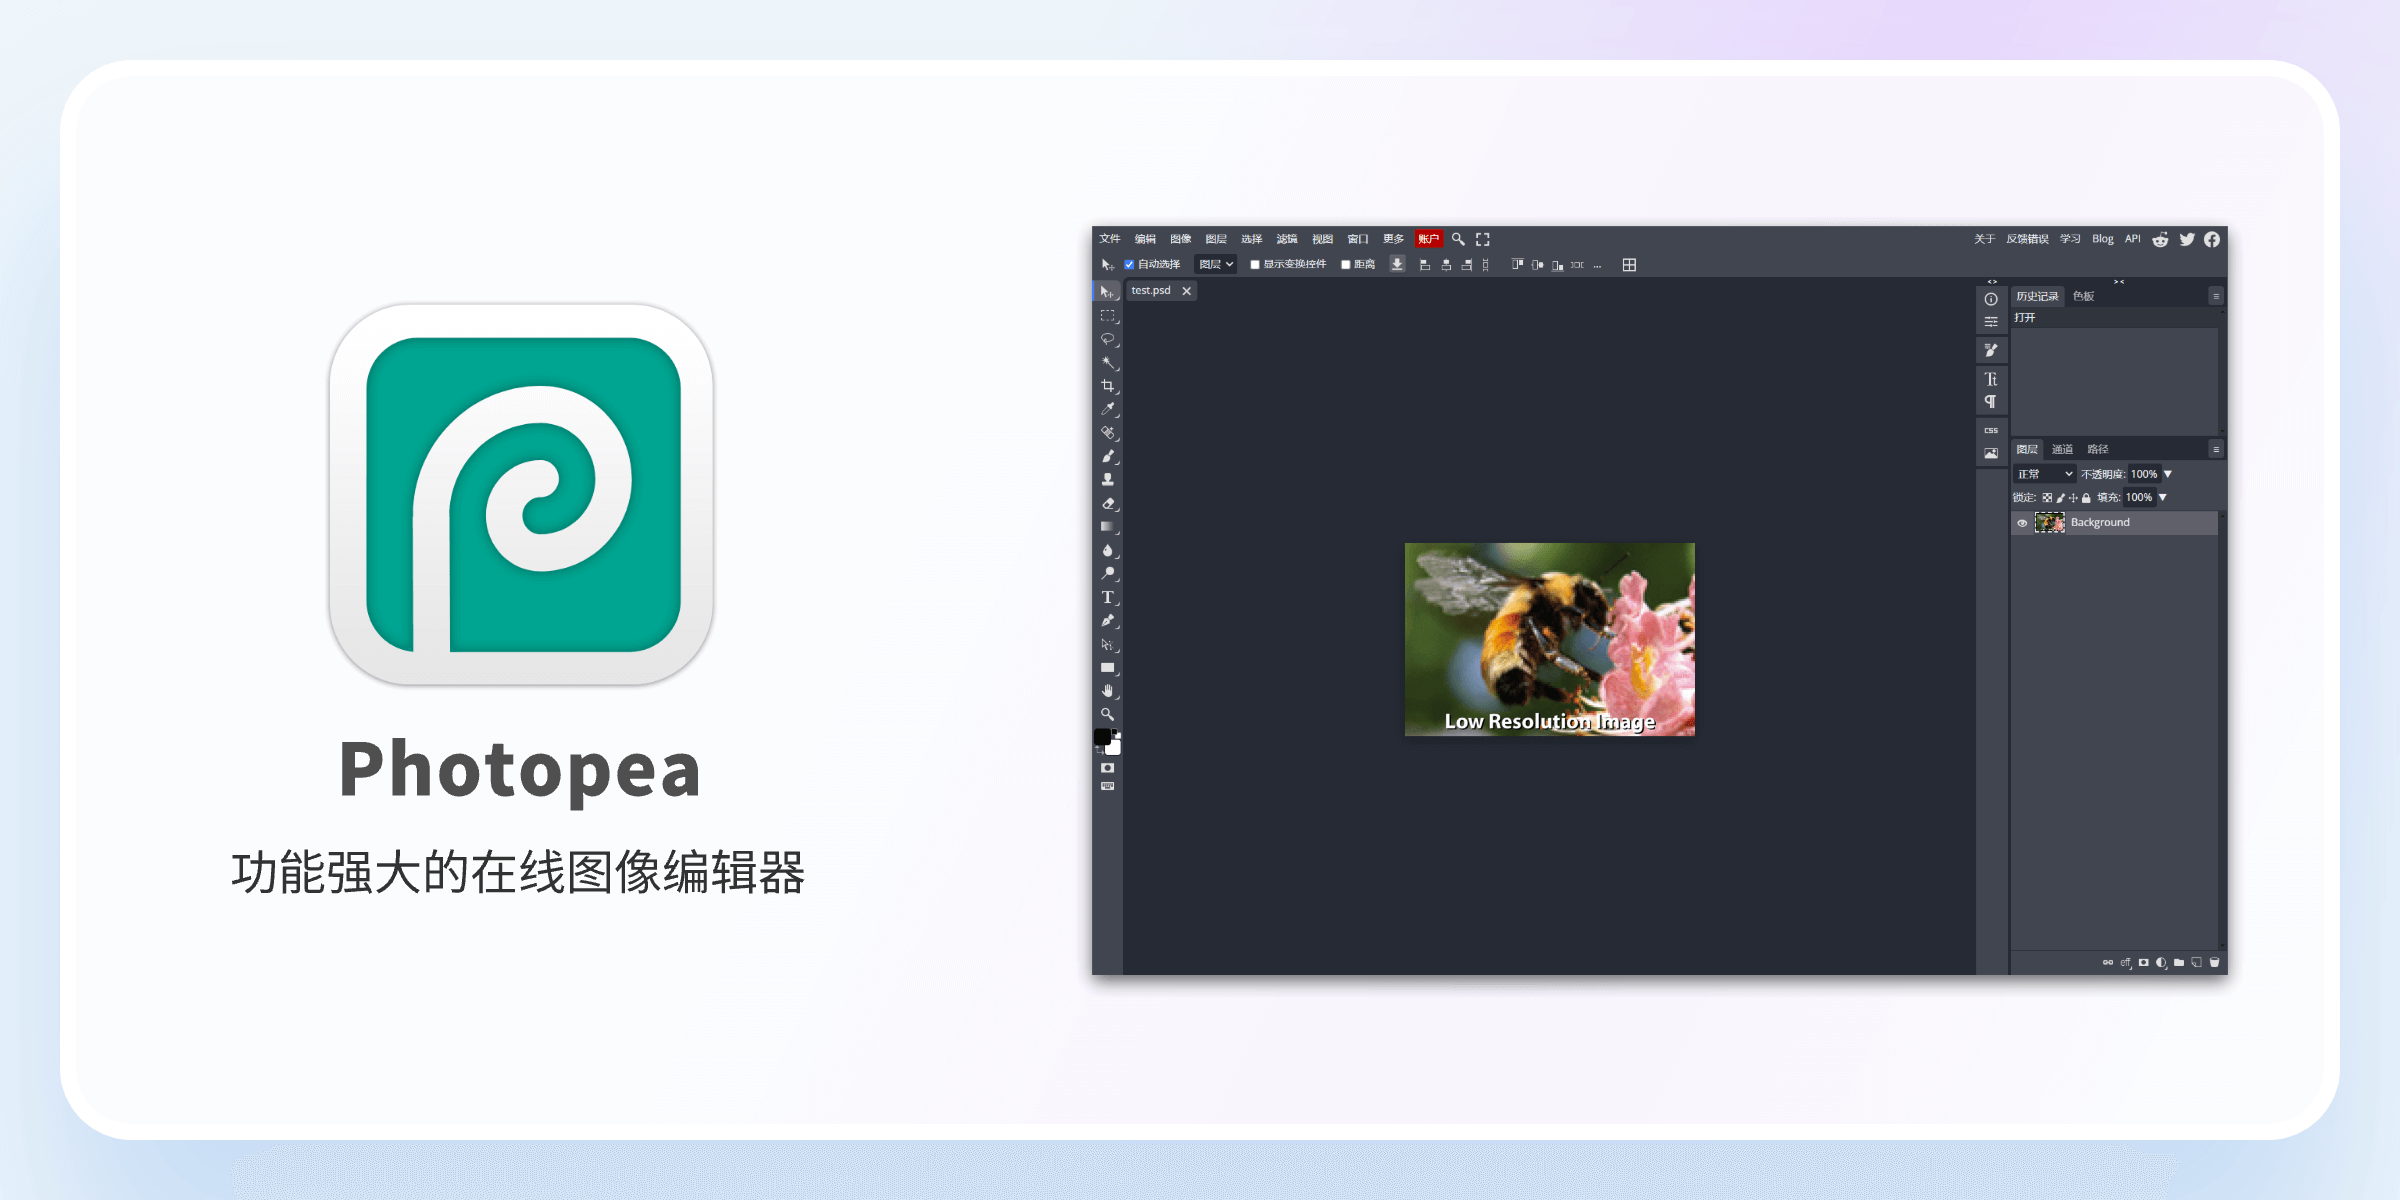Toggle lock transparent pixels icon
2400x1200 pixels.
click(2047, 498)
